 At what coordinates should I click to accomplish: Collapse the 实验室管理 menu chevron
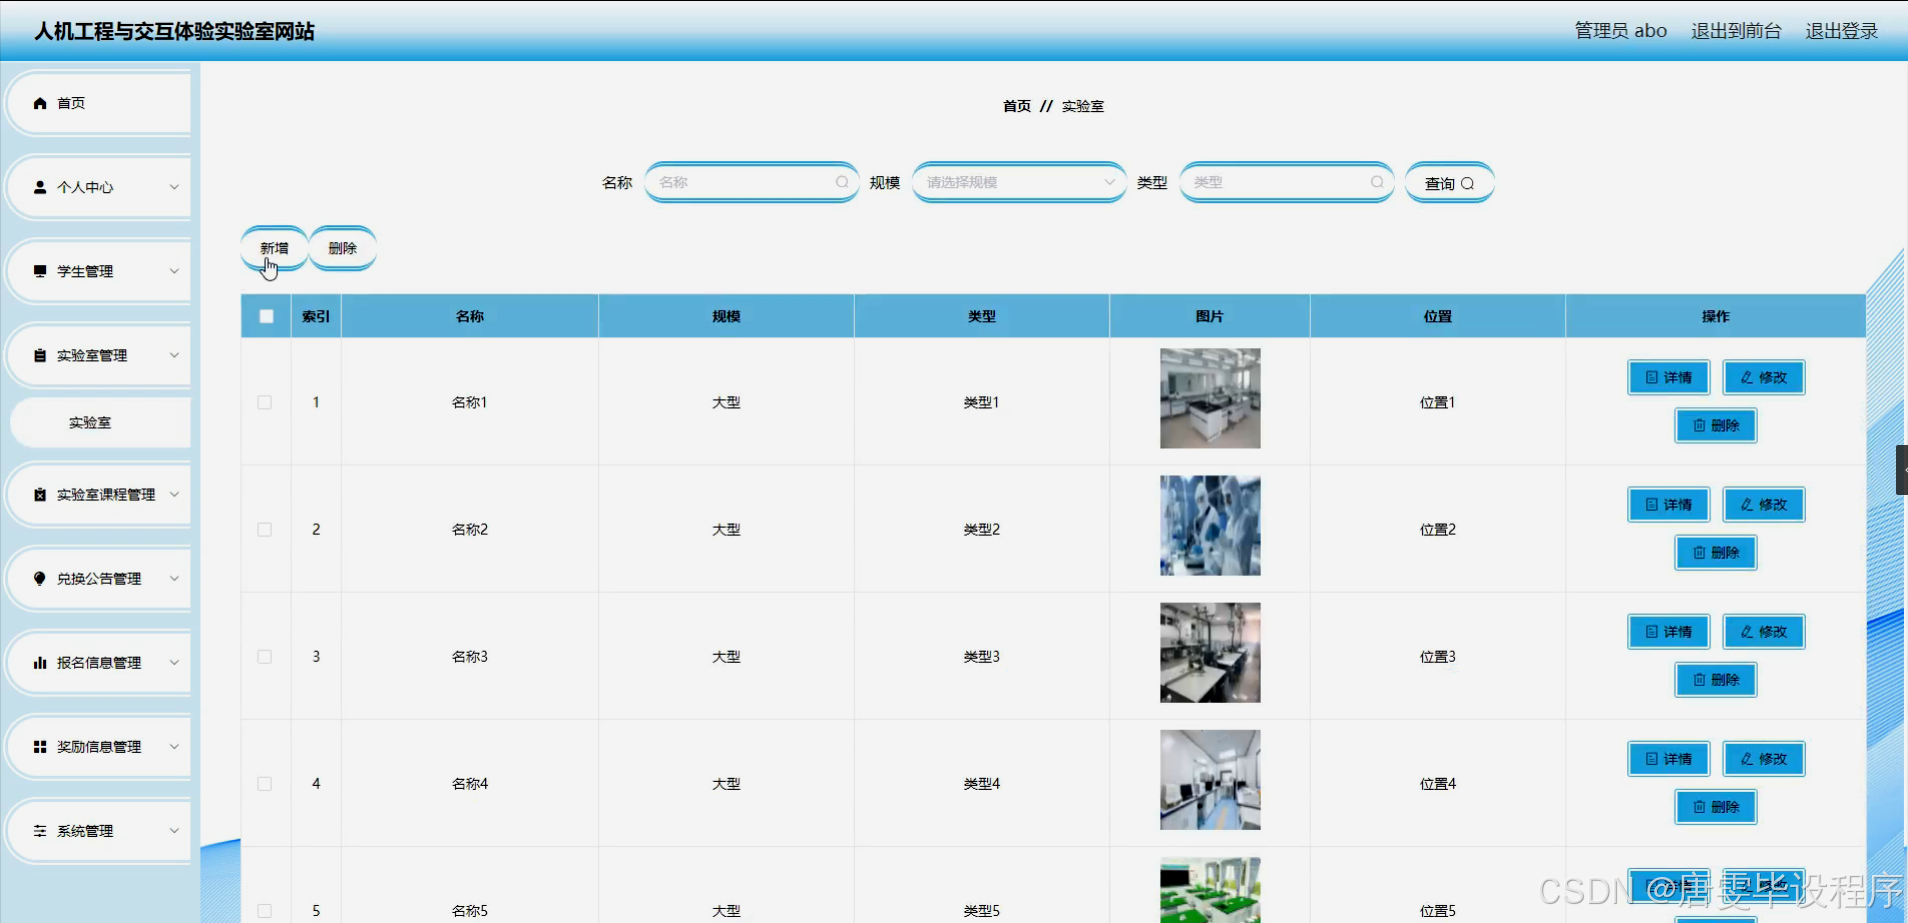click(174, 355)
